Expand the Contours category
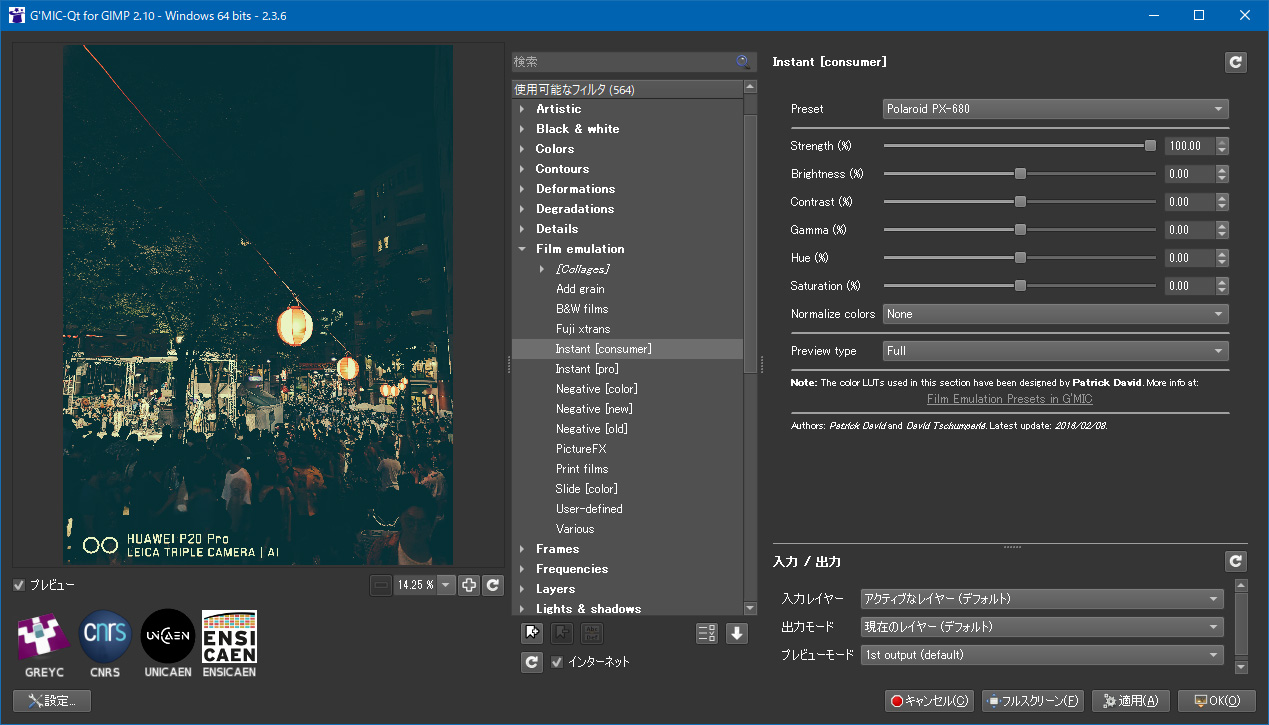The height and width of the screenshot is (725, 1269). tap(522, 169)
